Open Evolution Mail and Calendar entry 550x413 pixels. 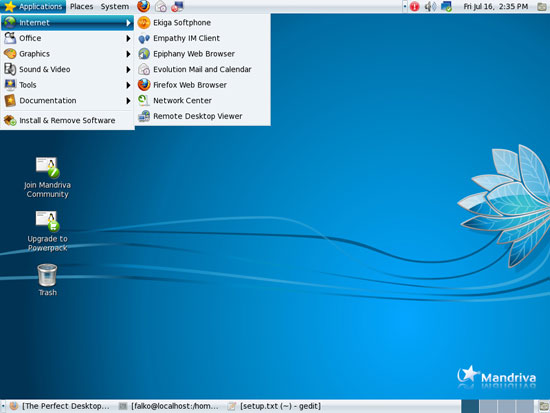203,69
